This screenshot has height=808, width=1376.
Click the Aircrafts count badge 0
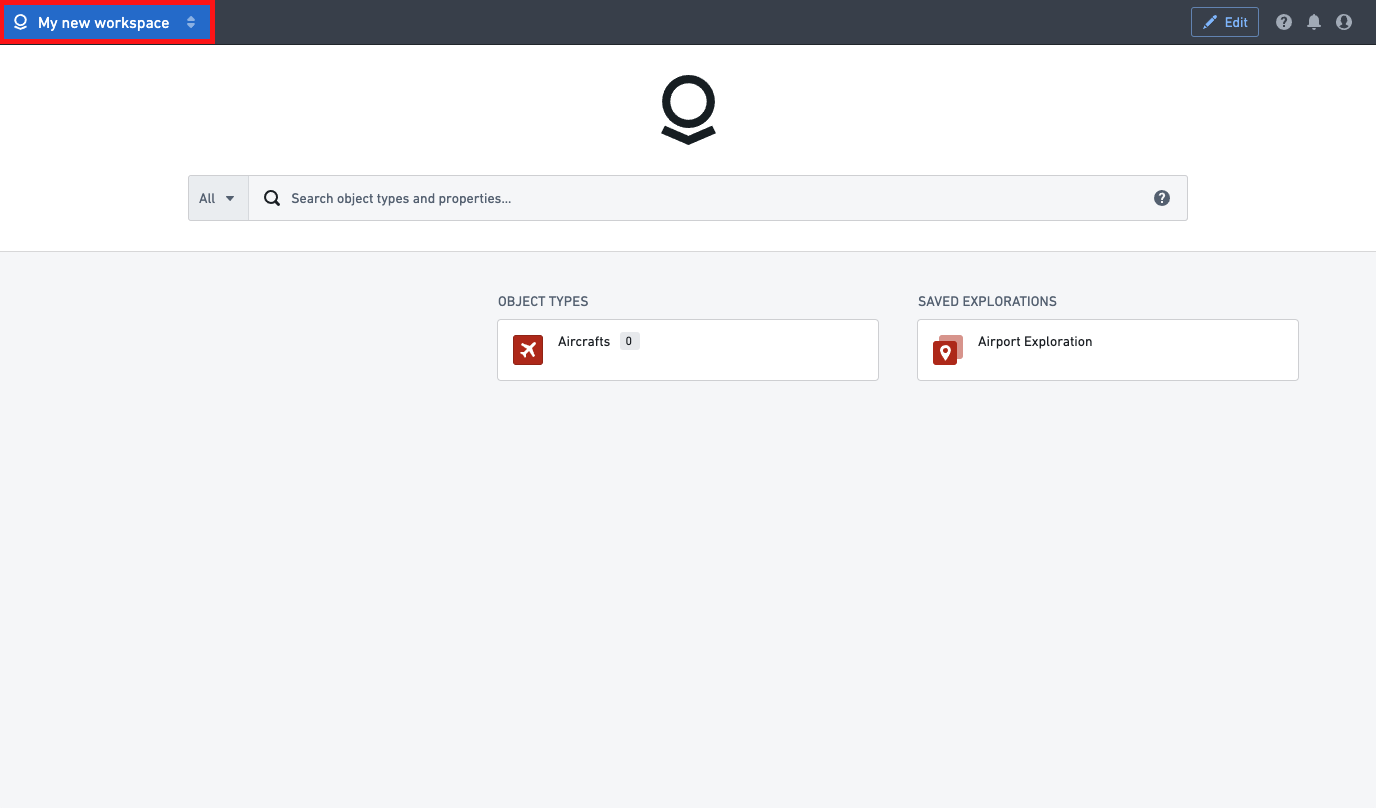coord(629,341)
